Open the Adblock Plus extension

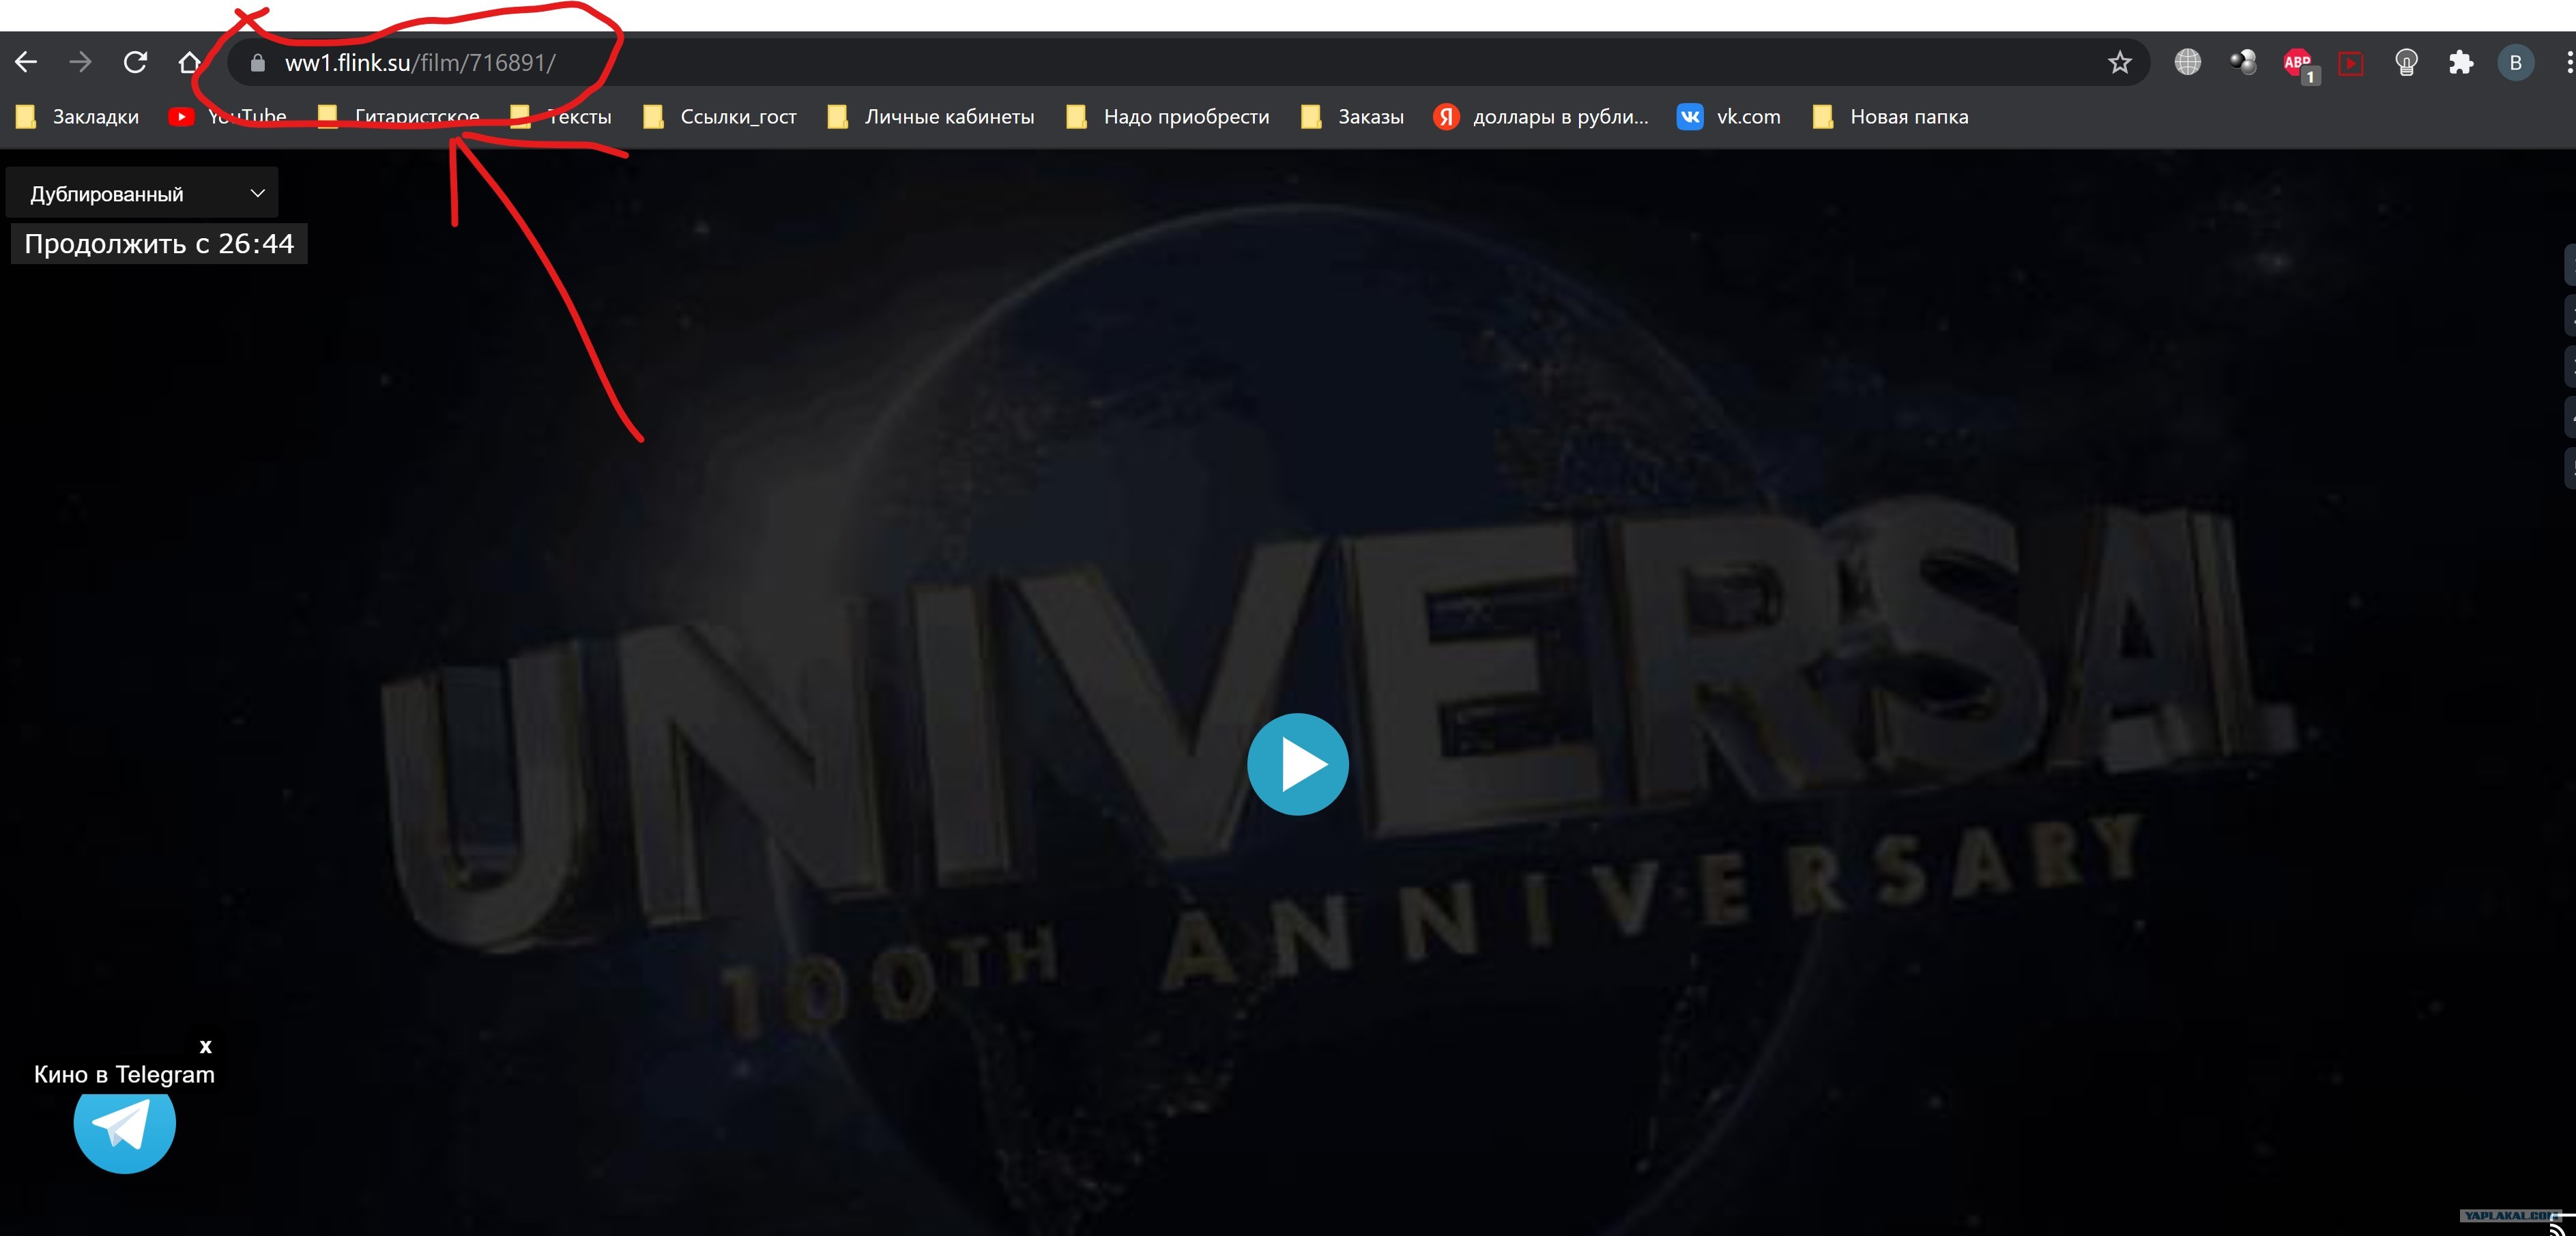point(2299,65)
